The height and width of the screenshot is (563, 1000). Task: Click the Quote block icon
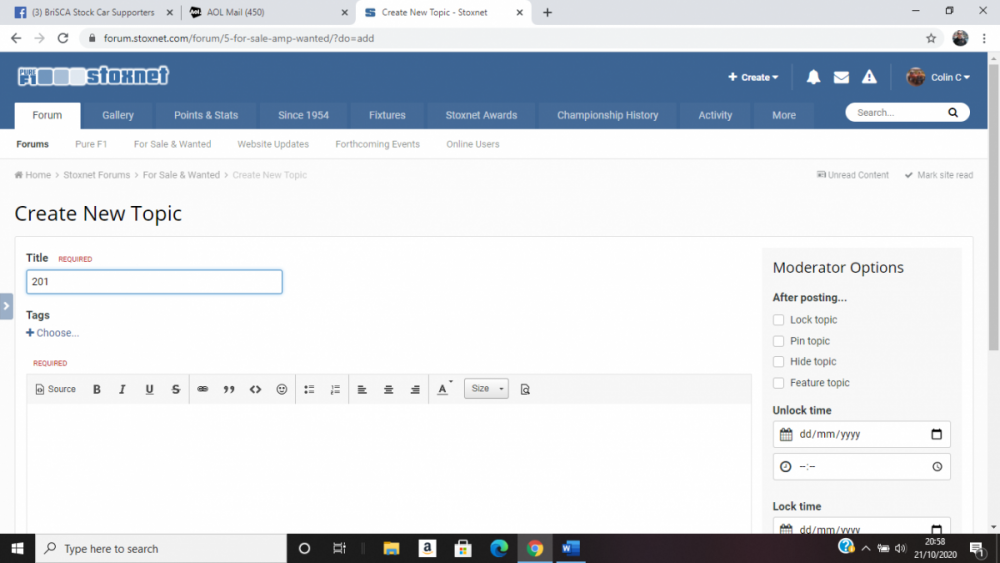pyautogui.click(x=229, y=389)
